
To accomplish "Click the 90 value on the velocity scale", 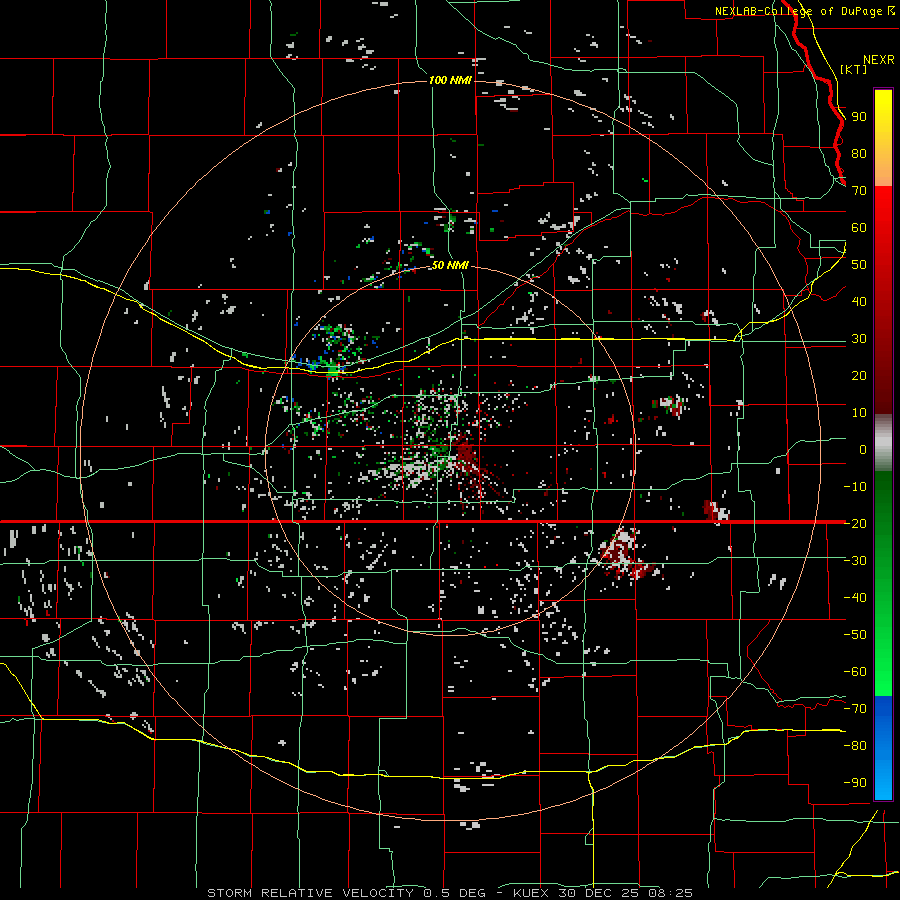I will (x=859, y=117).
